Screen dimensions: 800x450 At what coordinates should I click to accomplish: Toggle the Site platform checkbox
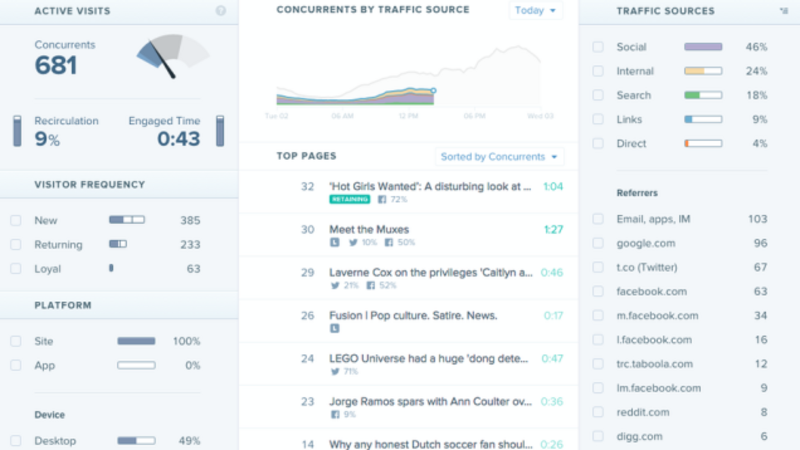pyautogui.click(x=15, y=341)
